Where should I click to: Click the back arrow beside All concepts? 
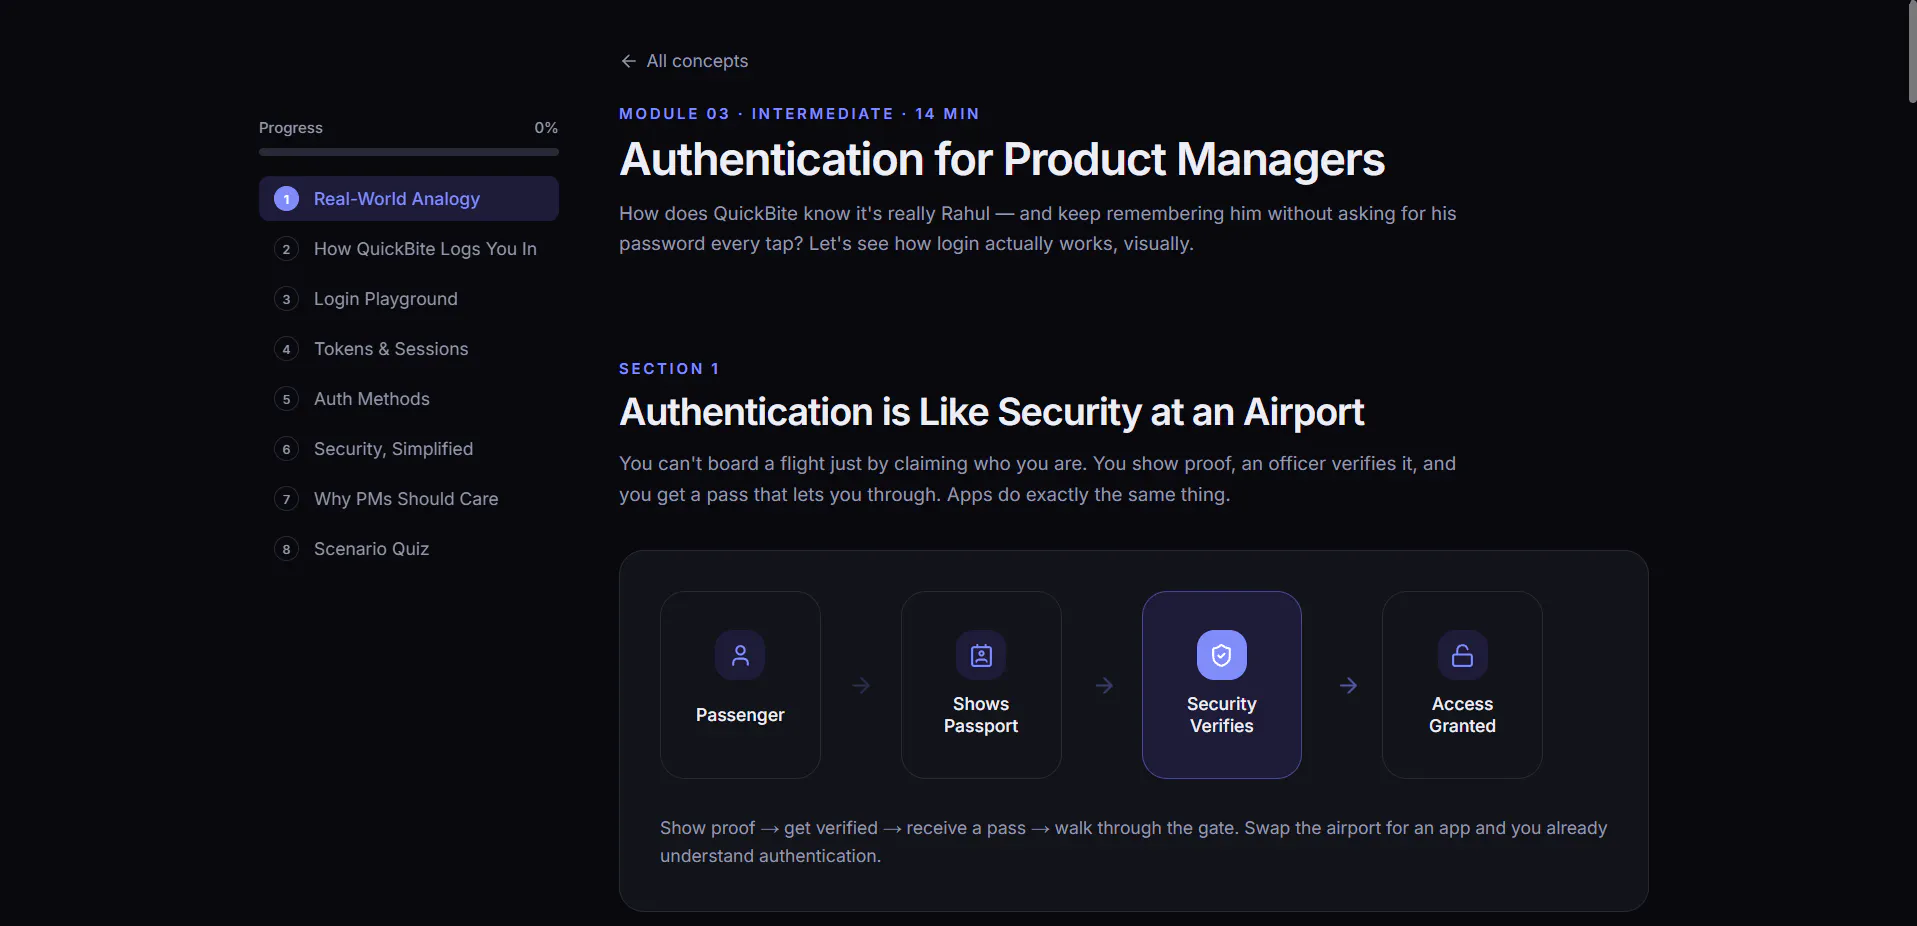coord(628,61)
